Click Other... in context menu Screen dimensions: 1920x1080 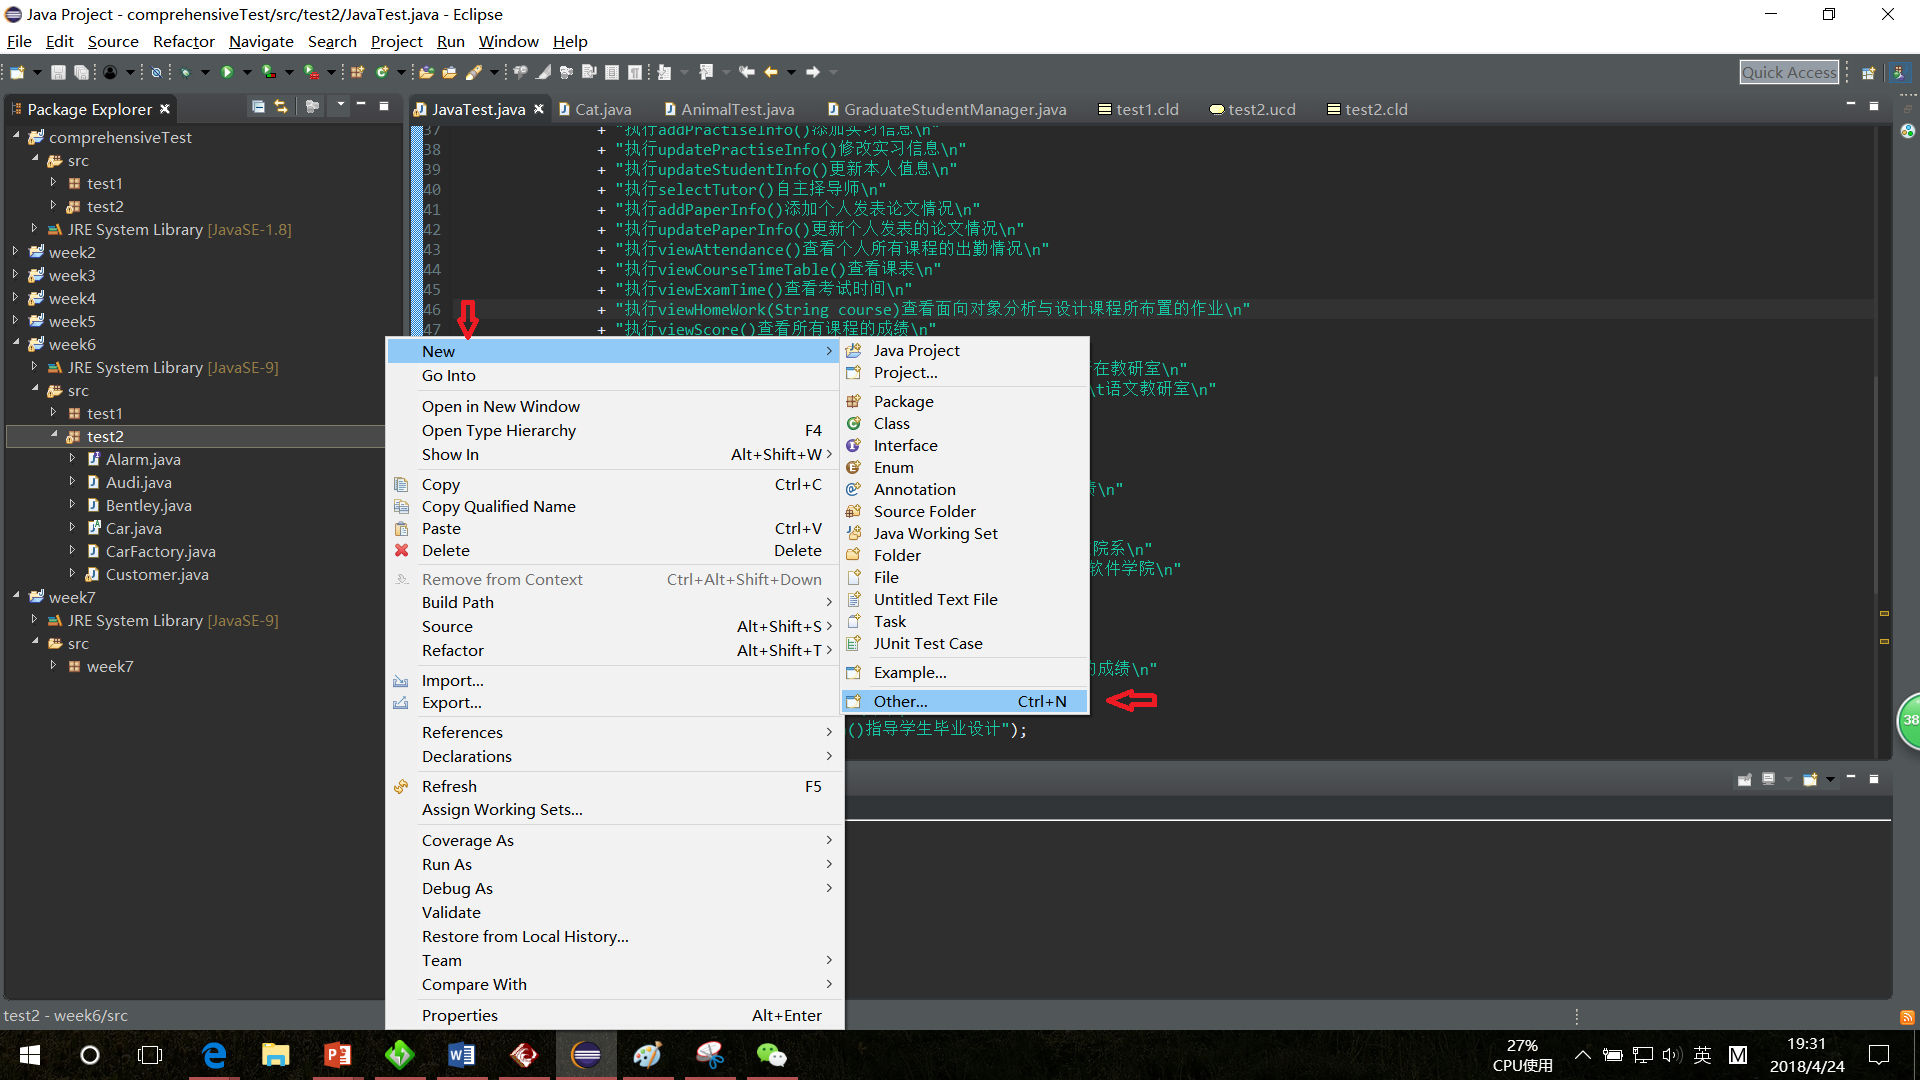coord(901,700)
